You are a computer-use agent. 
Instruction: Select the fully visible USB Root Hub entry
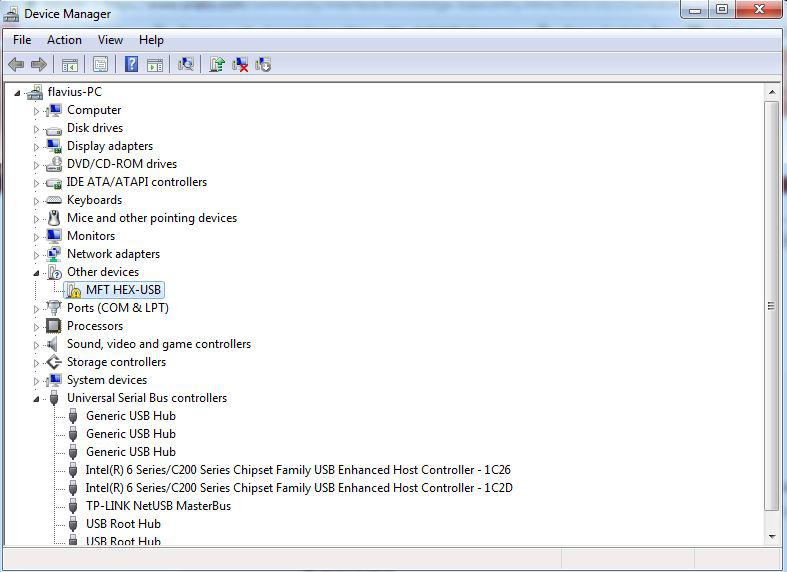(123, 524)
